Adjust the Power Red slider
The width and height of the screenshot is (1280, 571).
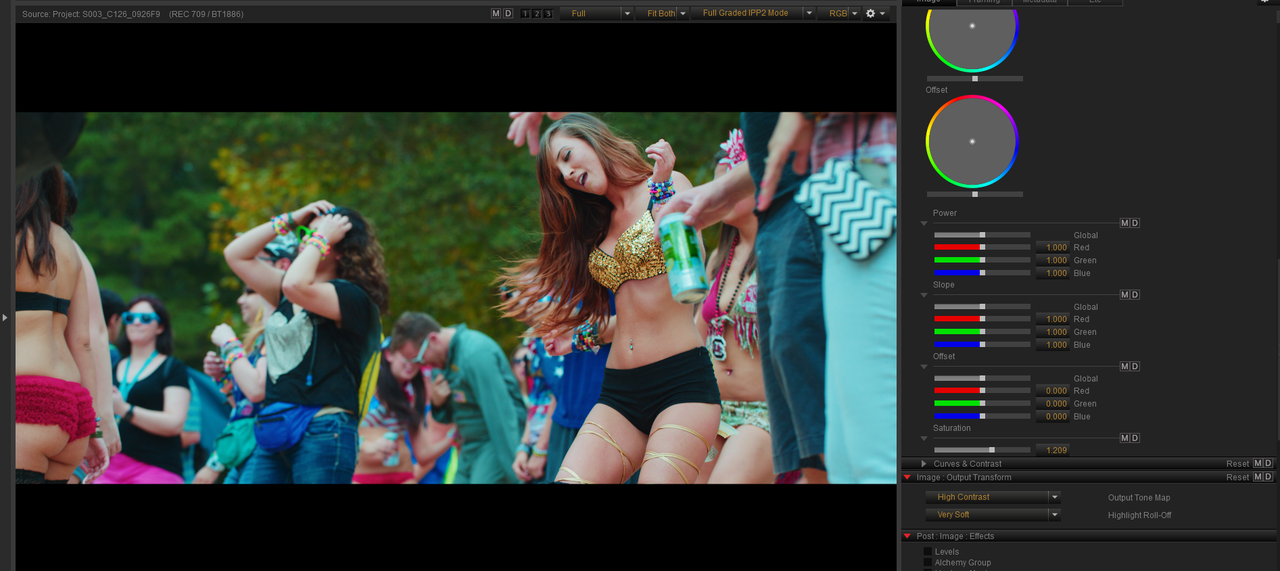982,247
